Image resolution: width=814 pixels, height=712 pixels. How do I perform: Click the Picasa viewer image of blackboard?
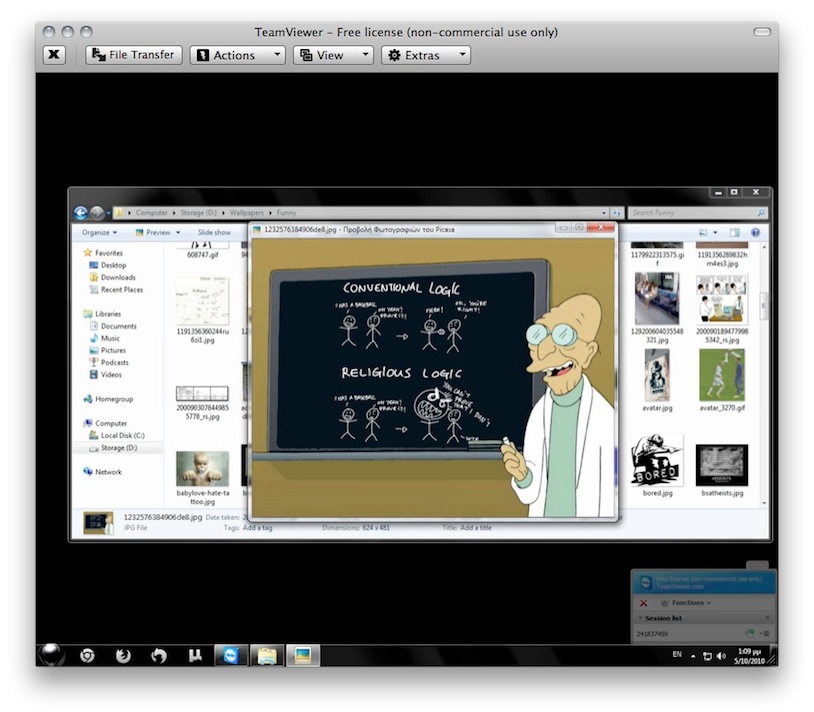pyautogui.click(x=433, y=377)
